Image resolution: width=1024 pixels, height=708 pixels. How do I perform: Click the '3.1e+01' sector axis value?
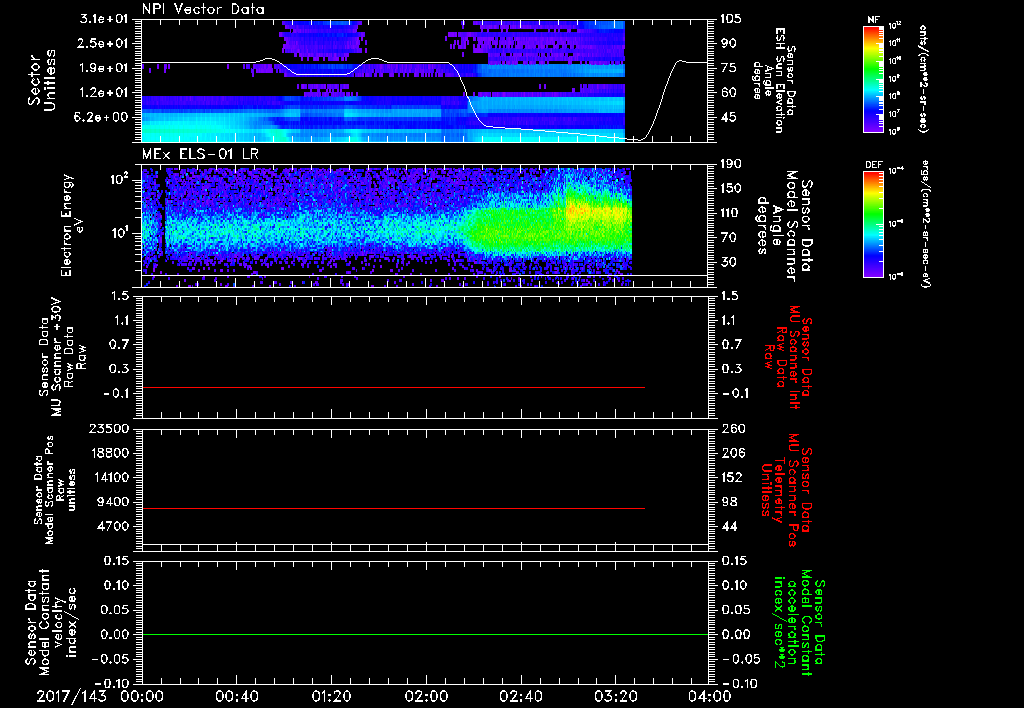click(x=104, y=19)
